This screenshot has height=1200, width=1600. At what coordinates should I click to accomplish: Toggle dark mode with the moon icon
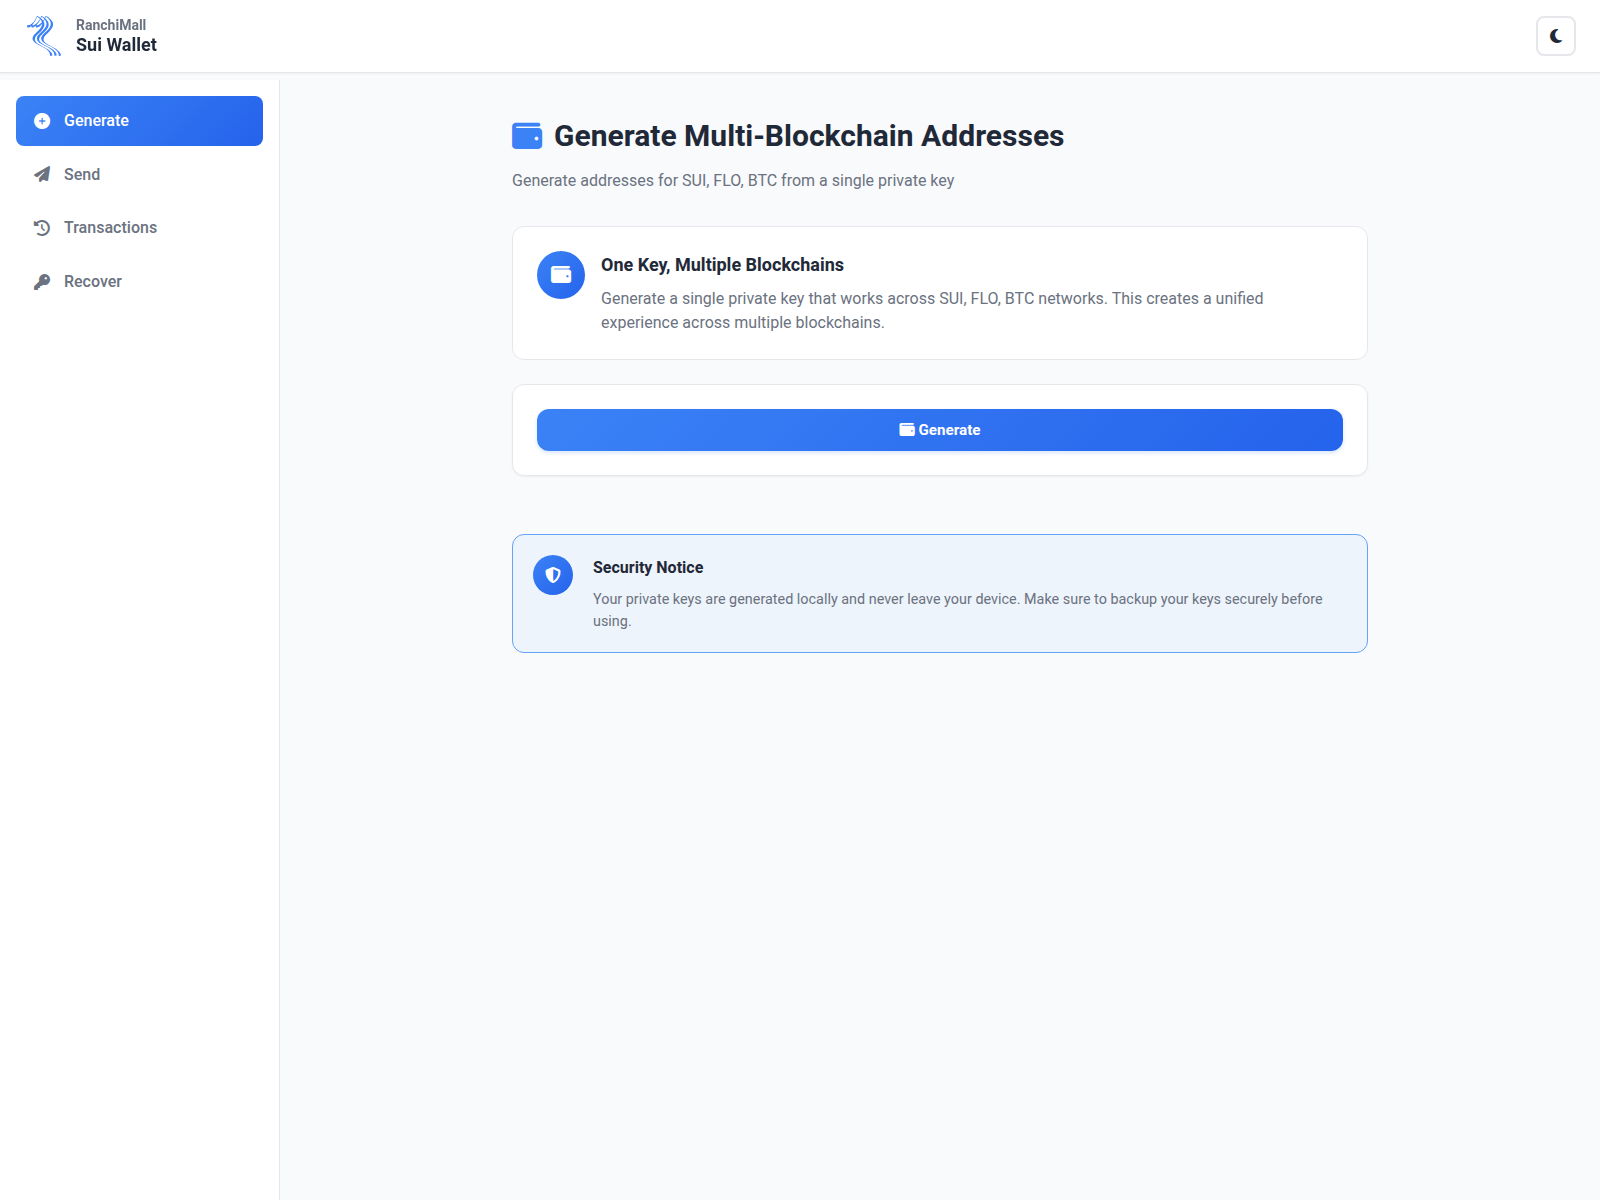click(1556, 36)
